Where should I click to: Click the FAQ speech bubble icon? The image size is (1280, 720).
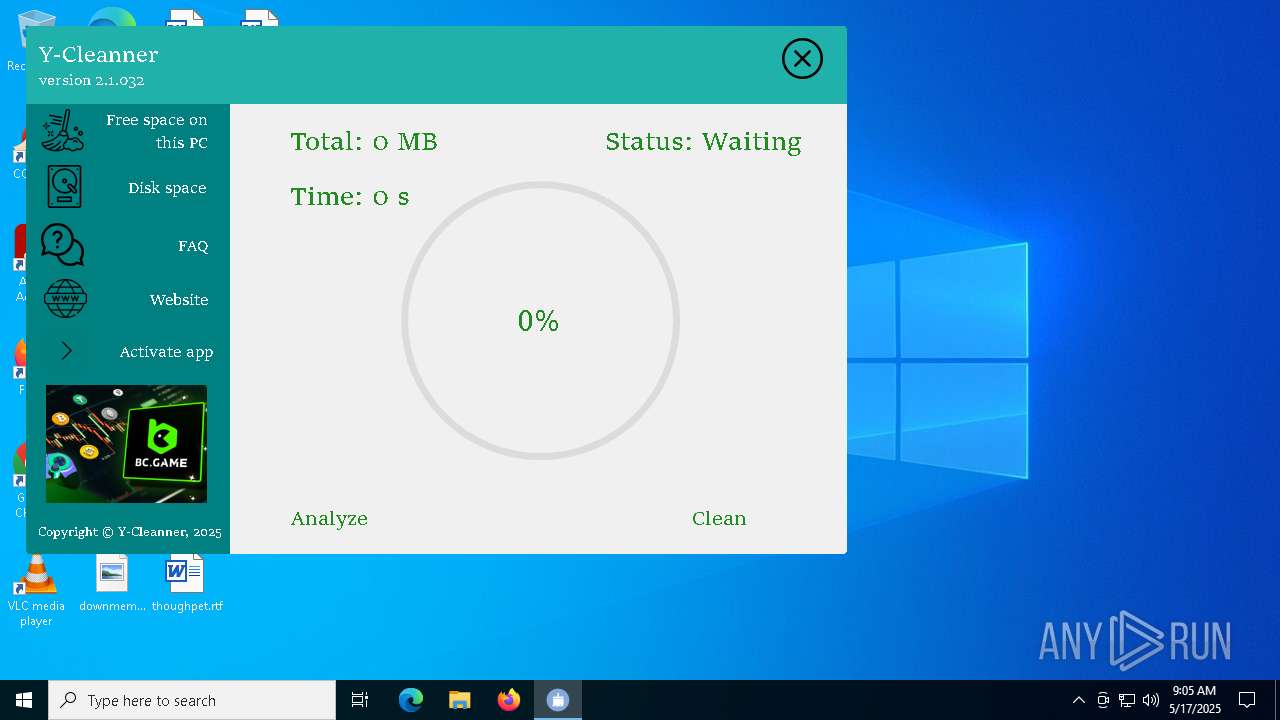click(63, 245)
